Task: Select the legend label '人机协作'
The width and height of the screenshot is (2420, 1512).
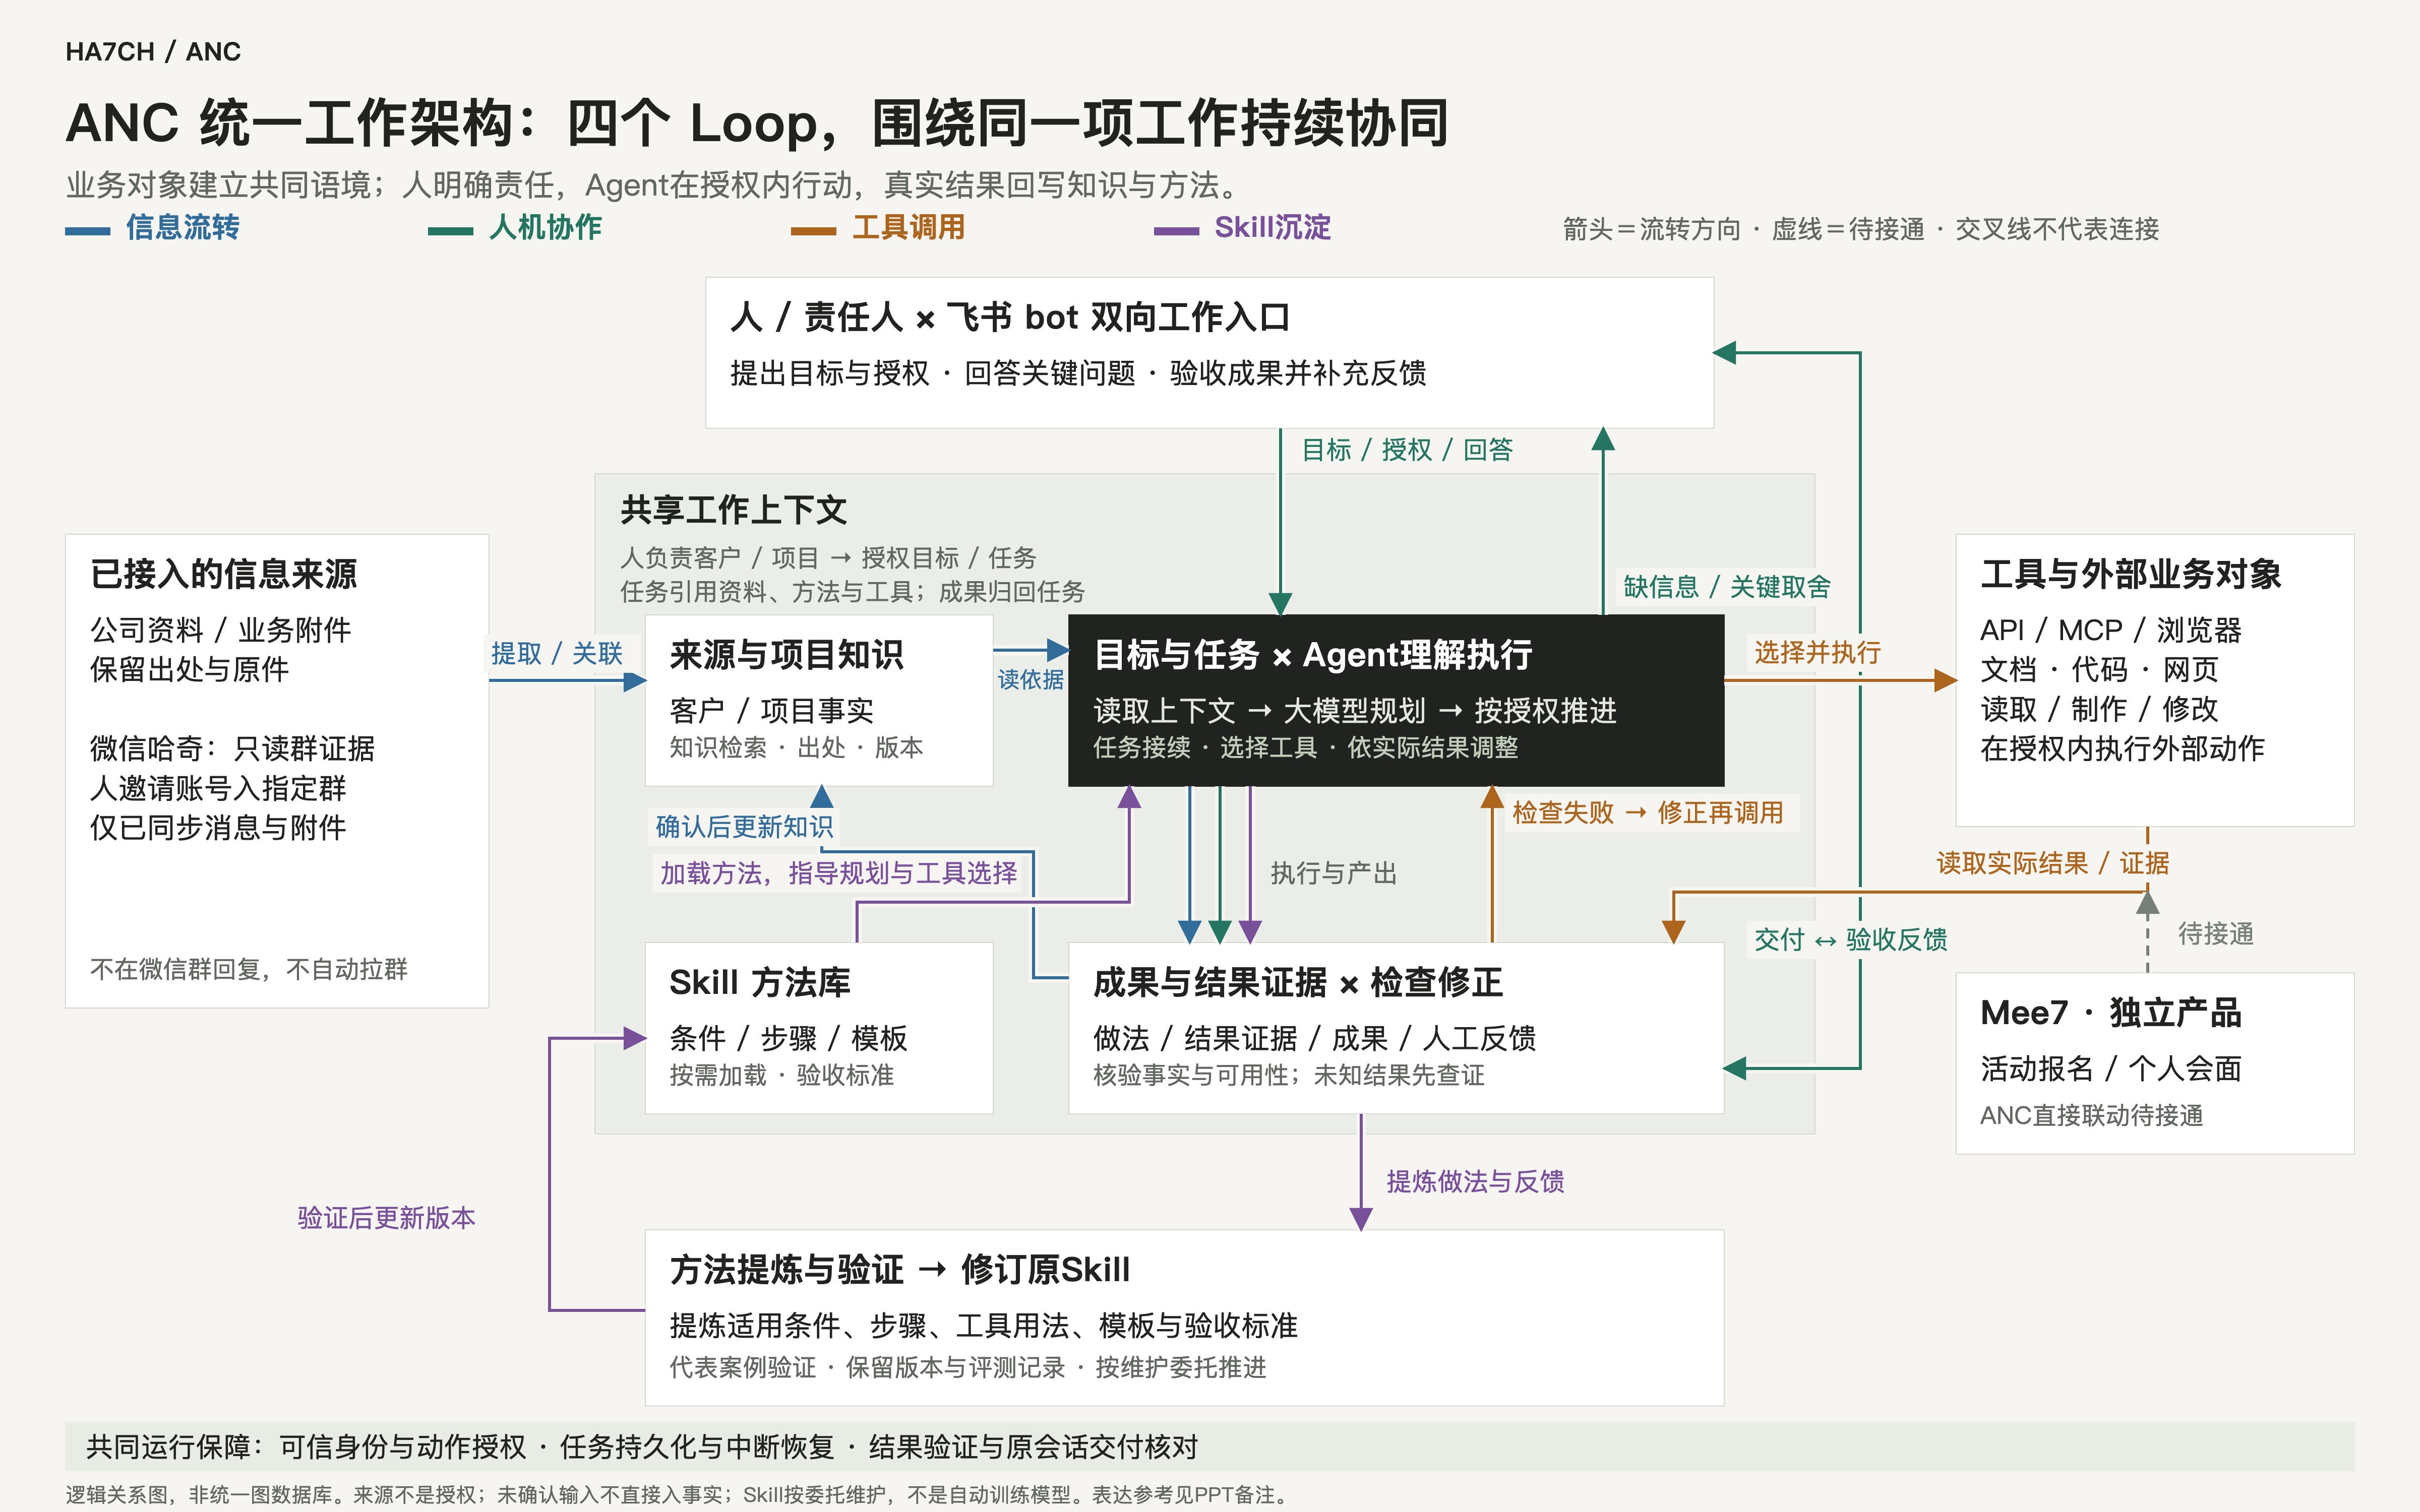Action: pyautogui.click(x=546, y=228)
